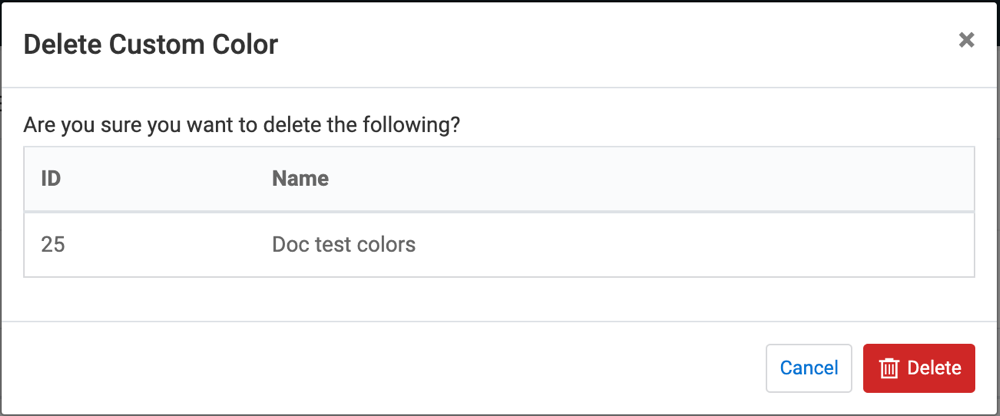
Task: Cancel the custom color deletion
Action: point(808,368)
